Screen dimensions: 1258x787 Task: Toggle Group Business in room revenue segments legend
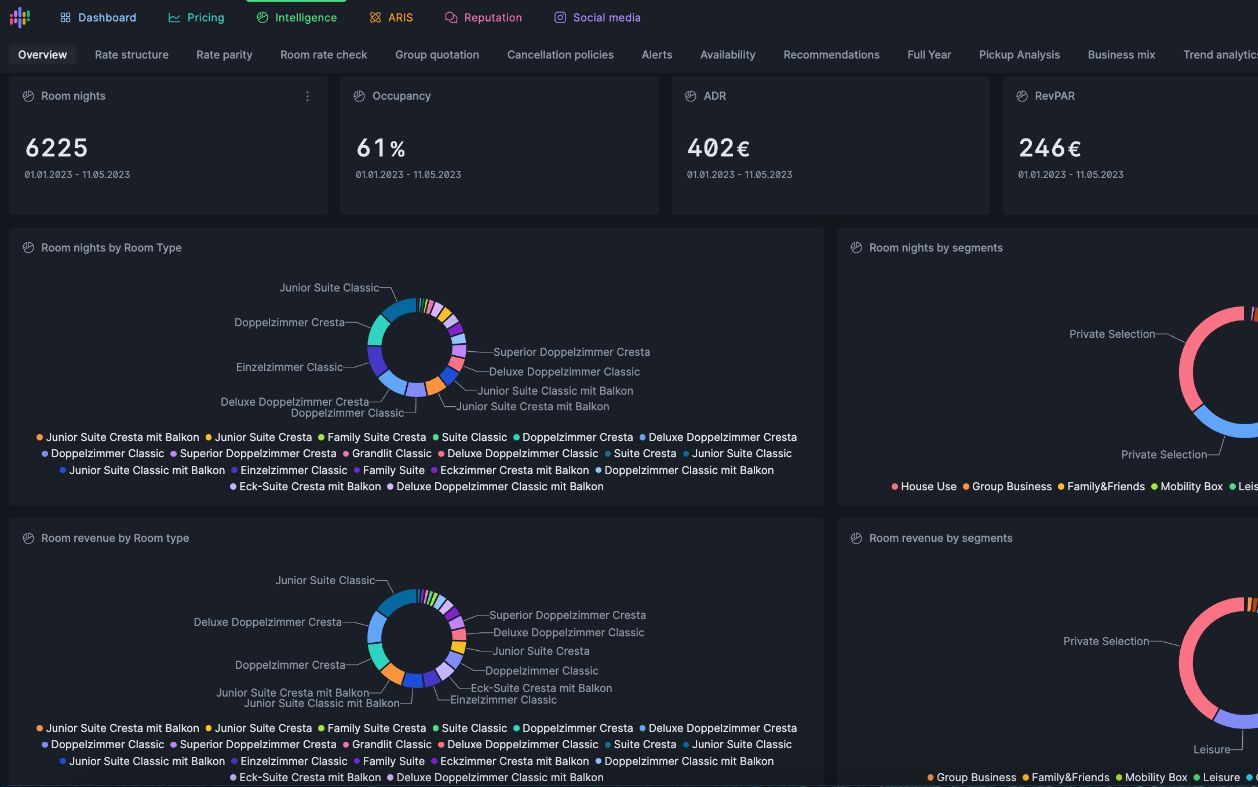(972, 777)
